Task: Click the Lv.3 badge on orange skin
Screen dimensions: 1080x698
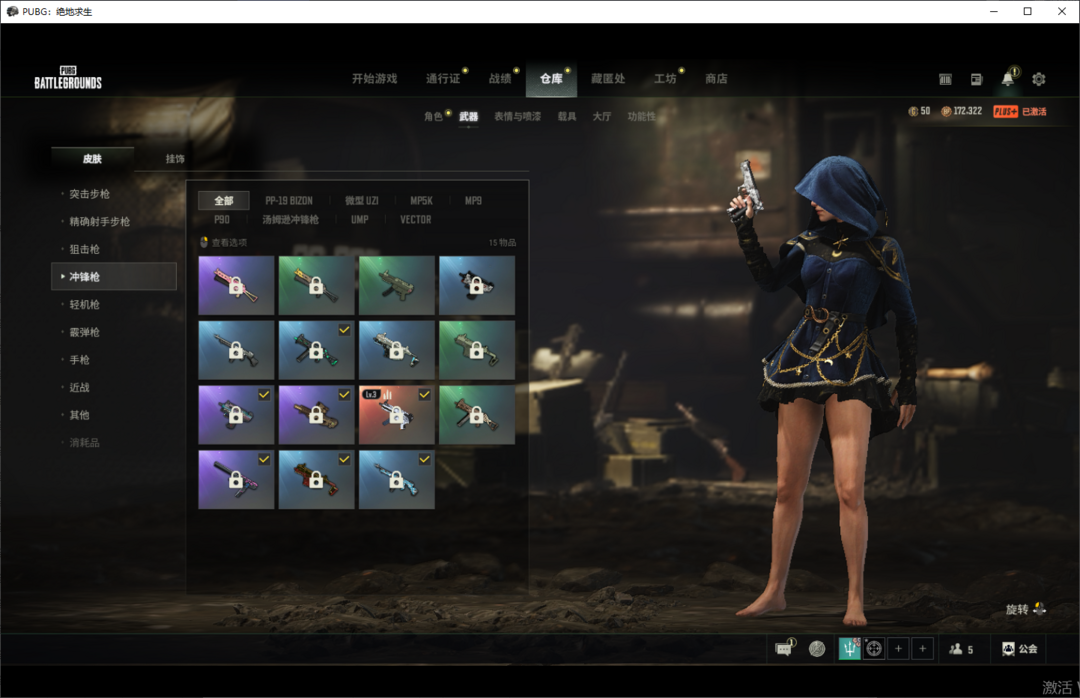Action: point(371,394)
